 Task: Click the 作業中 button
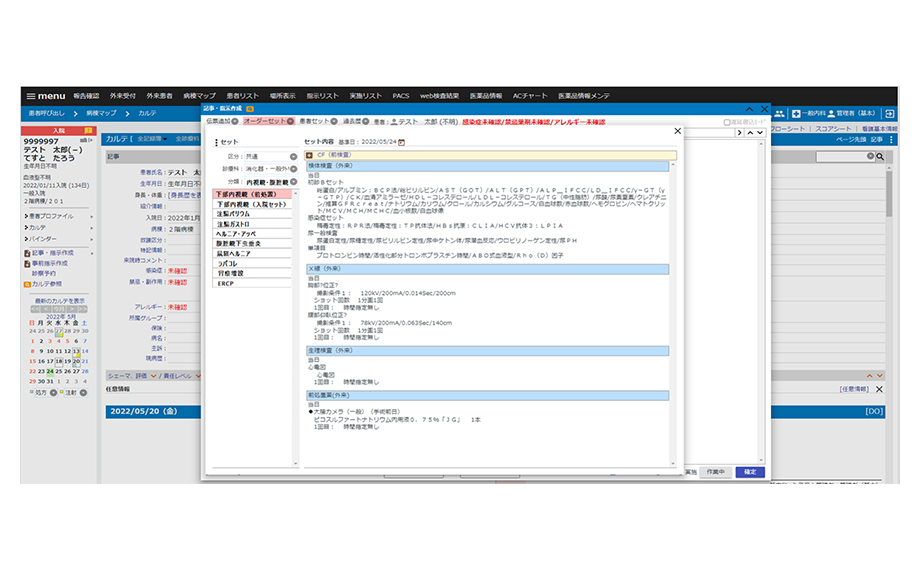(x=714, y=471)
